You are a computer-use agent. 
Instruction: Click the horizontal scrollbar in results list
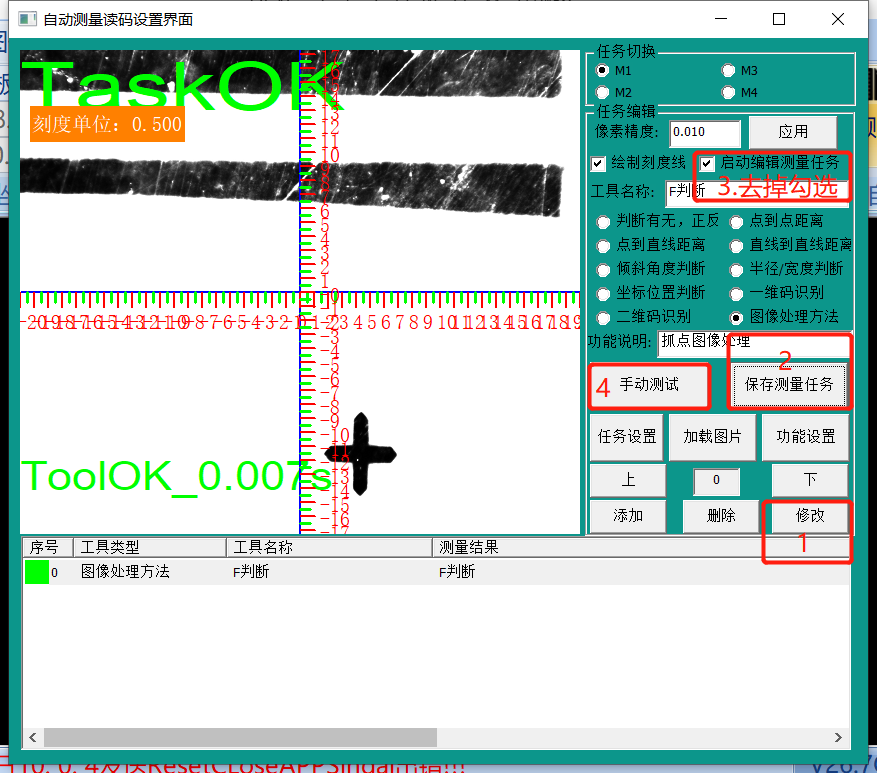point(240,737)
